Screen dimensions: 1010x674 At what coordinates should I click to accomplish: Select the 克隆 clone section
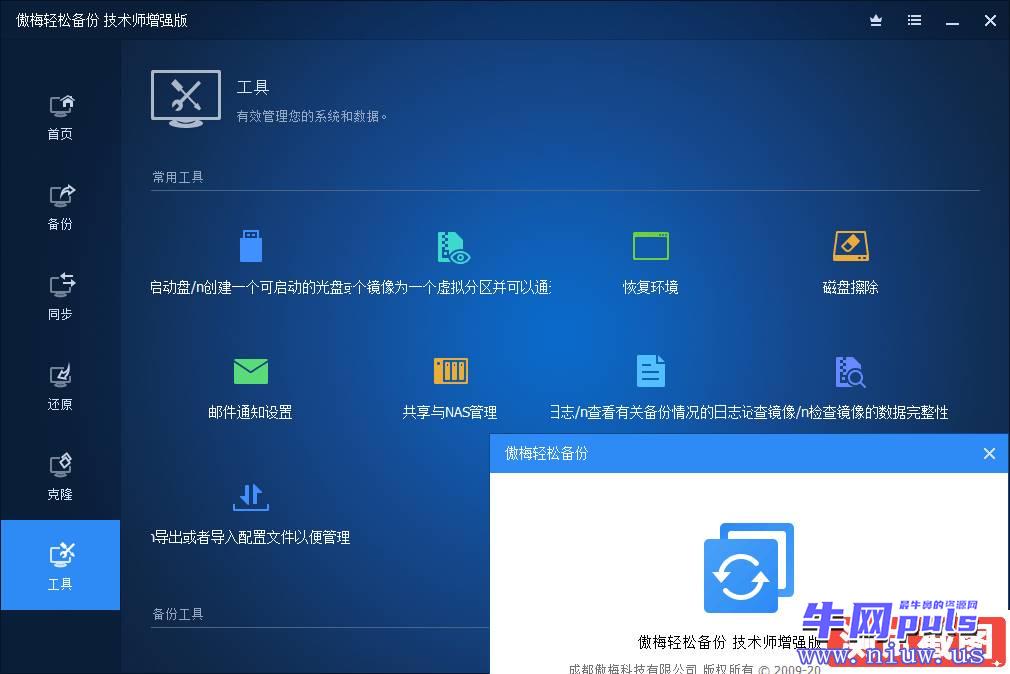click(61, 477)
